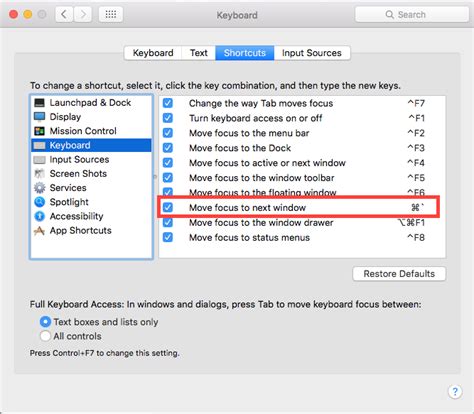The image size is (474, 414).
Task: Toggle Move focus to the menu bar checkbox
Action: point(168,133)
